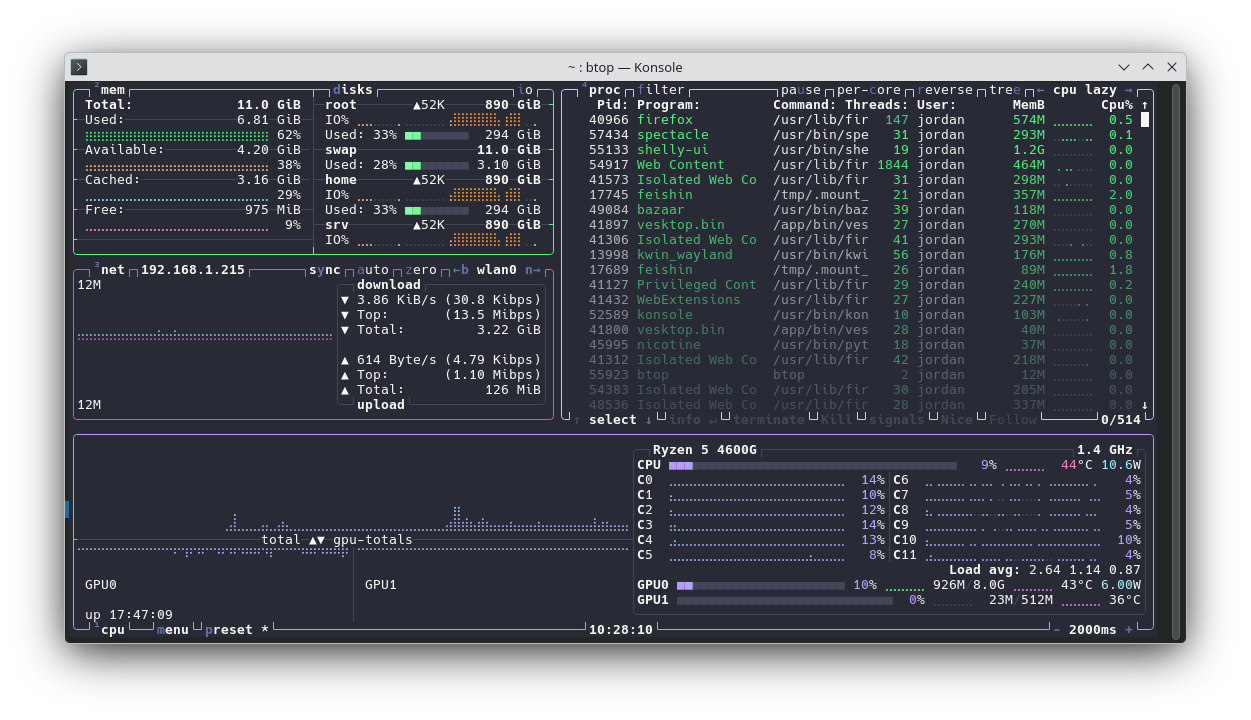Click the up arrow left of select
The height and width of the screenshot is (720, 1251).
pos(577,420)
